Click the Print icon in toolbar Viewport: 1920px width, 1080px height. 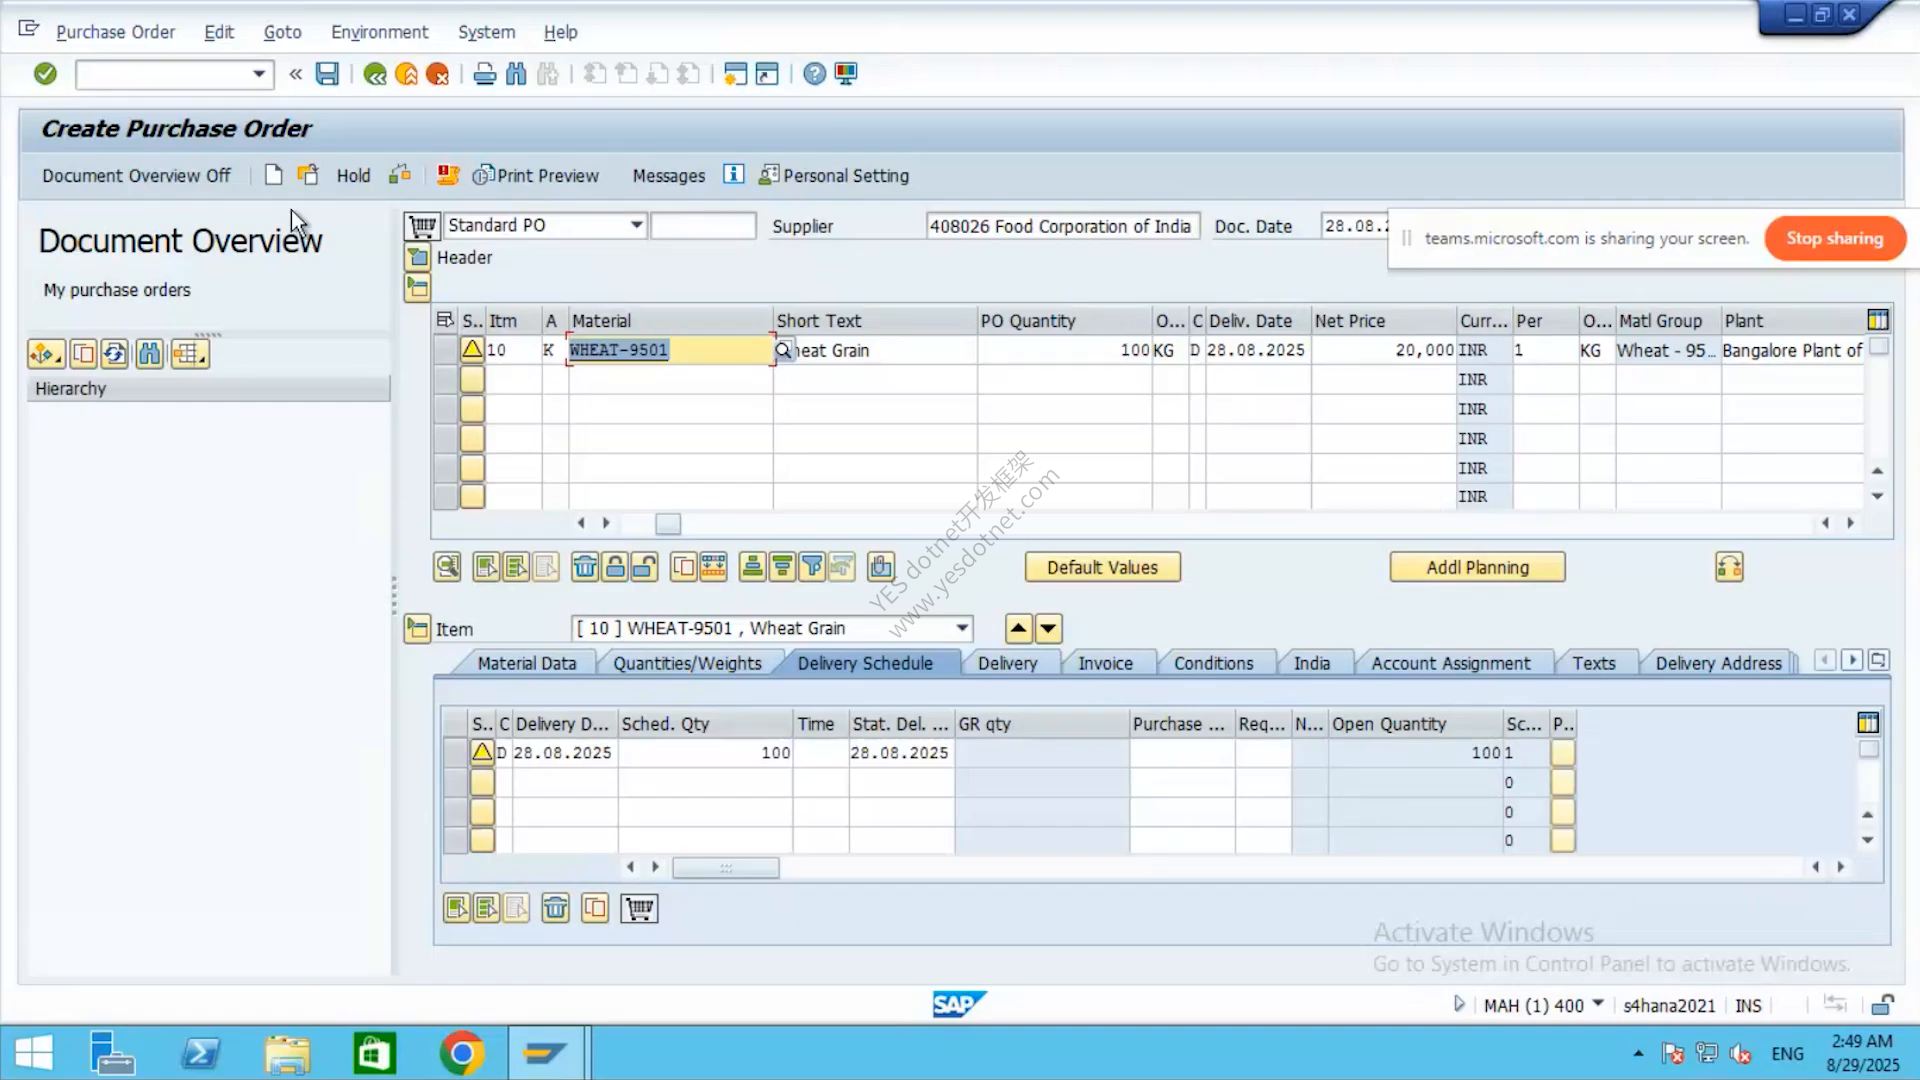(485, 73)
